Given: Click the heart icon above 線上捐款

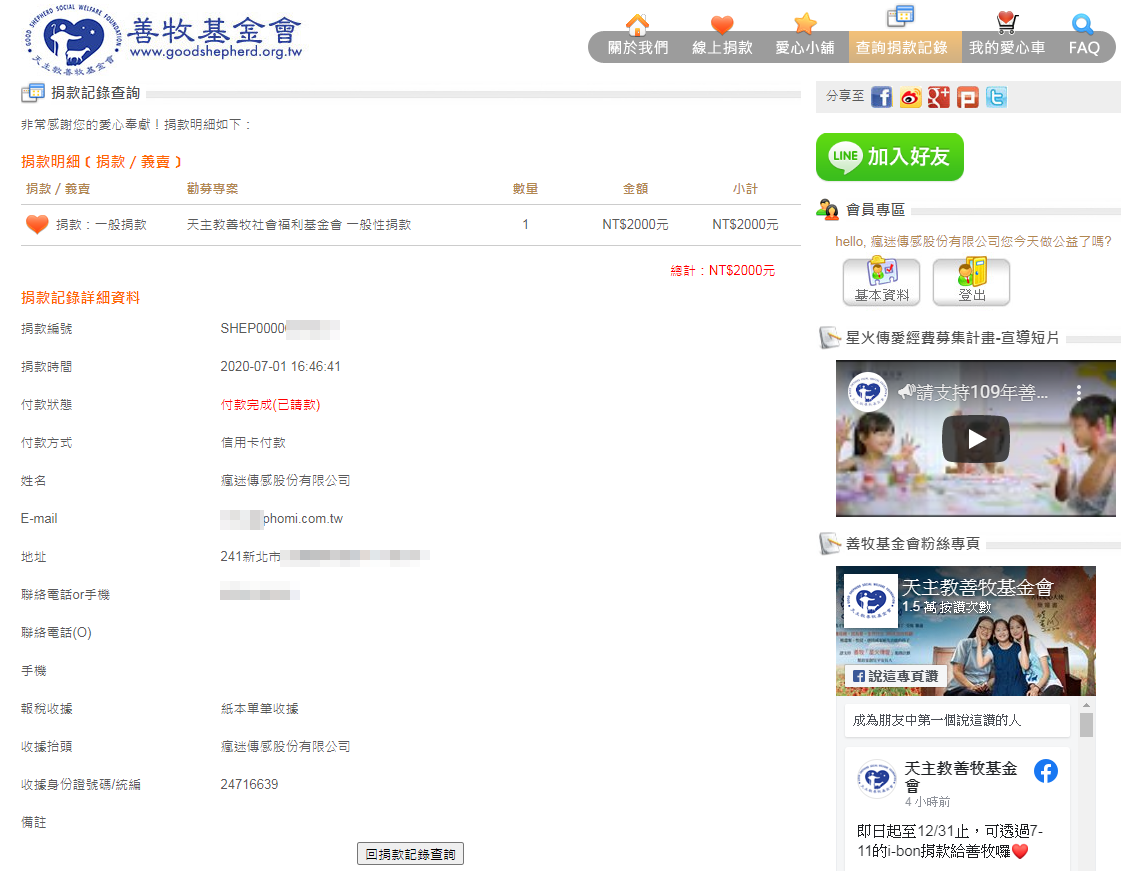Looking at the screenshot, I should point(722,25).
